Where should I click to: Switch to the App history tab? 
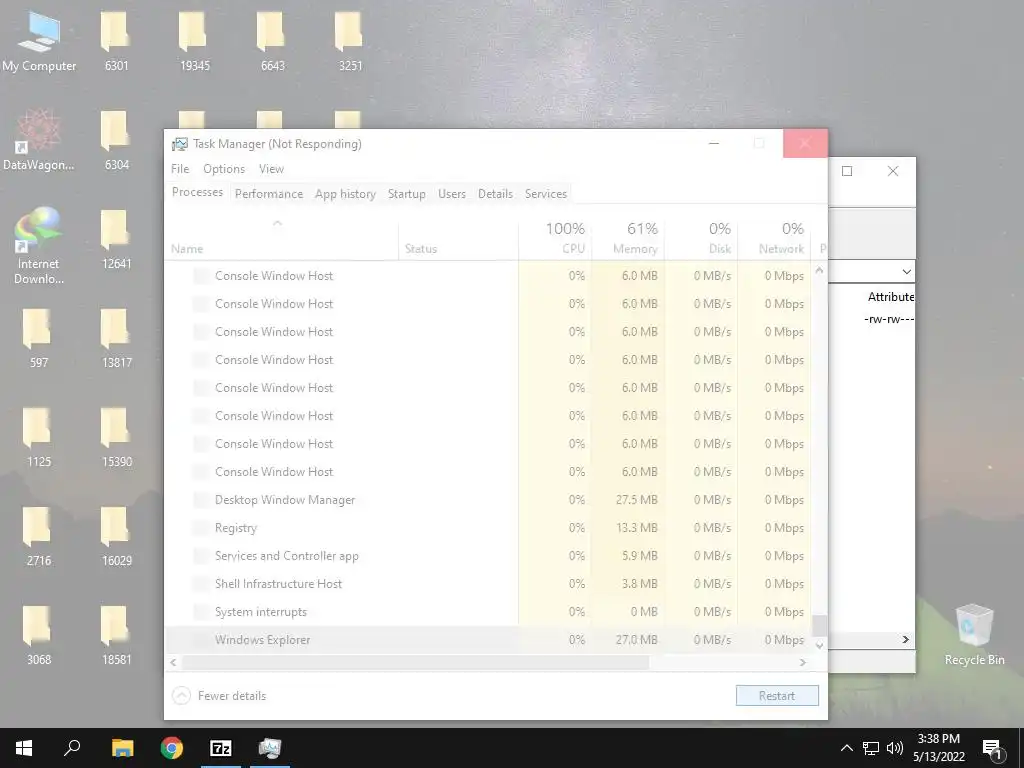345,194
